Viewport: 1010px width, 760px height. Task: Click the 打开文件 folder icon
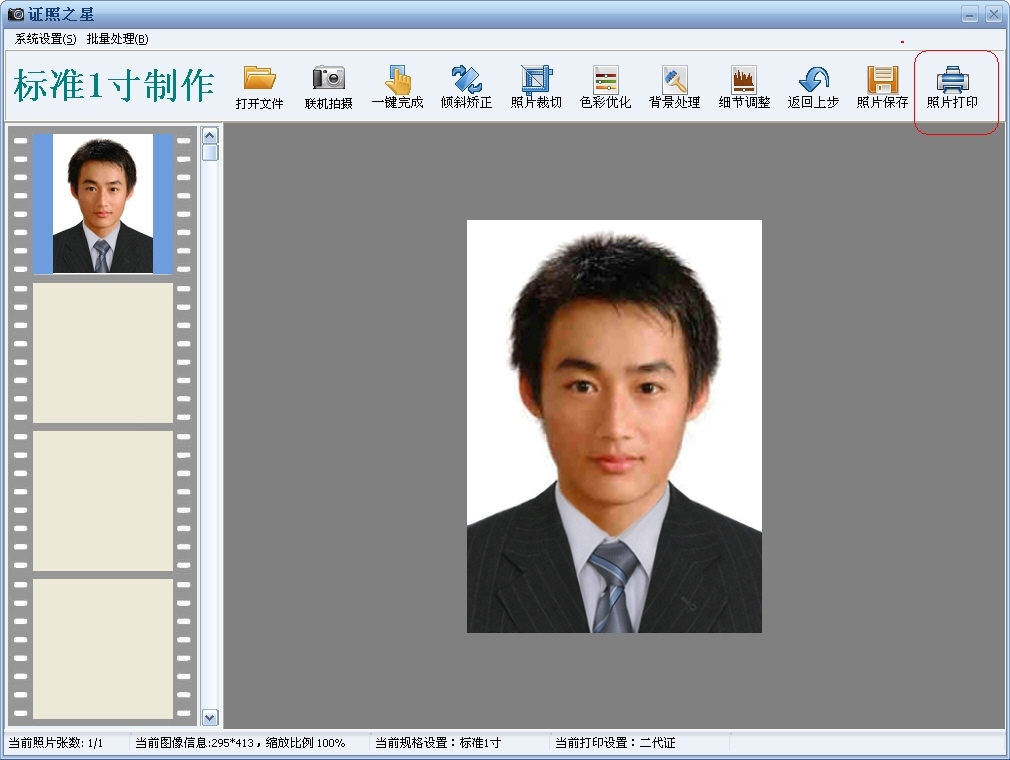pyautogui.click(x=260, y=78)
